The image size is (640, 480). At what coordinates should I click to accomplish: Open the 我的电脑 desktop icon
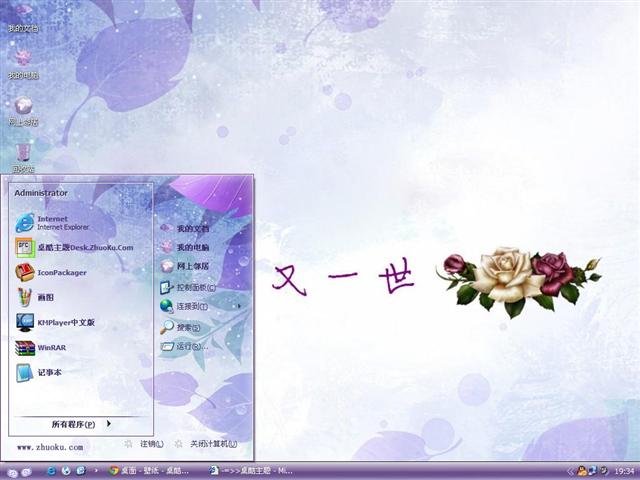click(23, 64)
